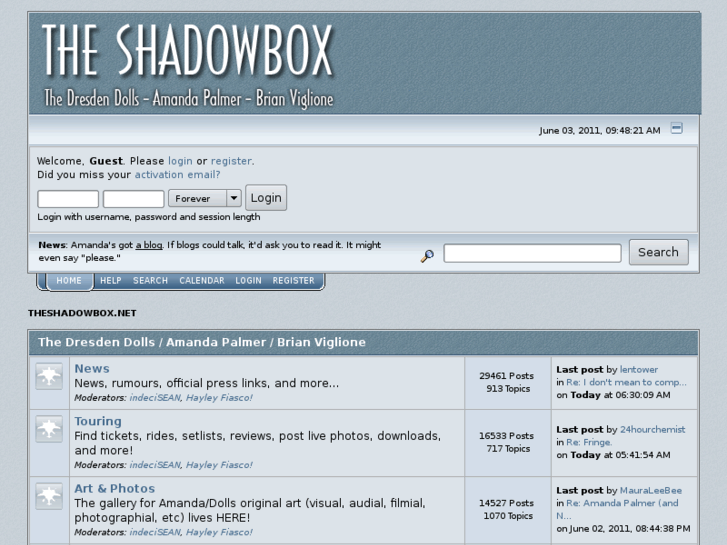Collapse the header with the minus icon

[x=676, y=128]
